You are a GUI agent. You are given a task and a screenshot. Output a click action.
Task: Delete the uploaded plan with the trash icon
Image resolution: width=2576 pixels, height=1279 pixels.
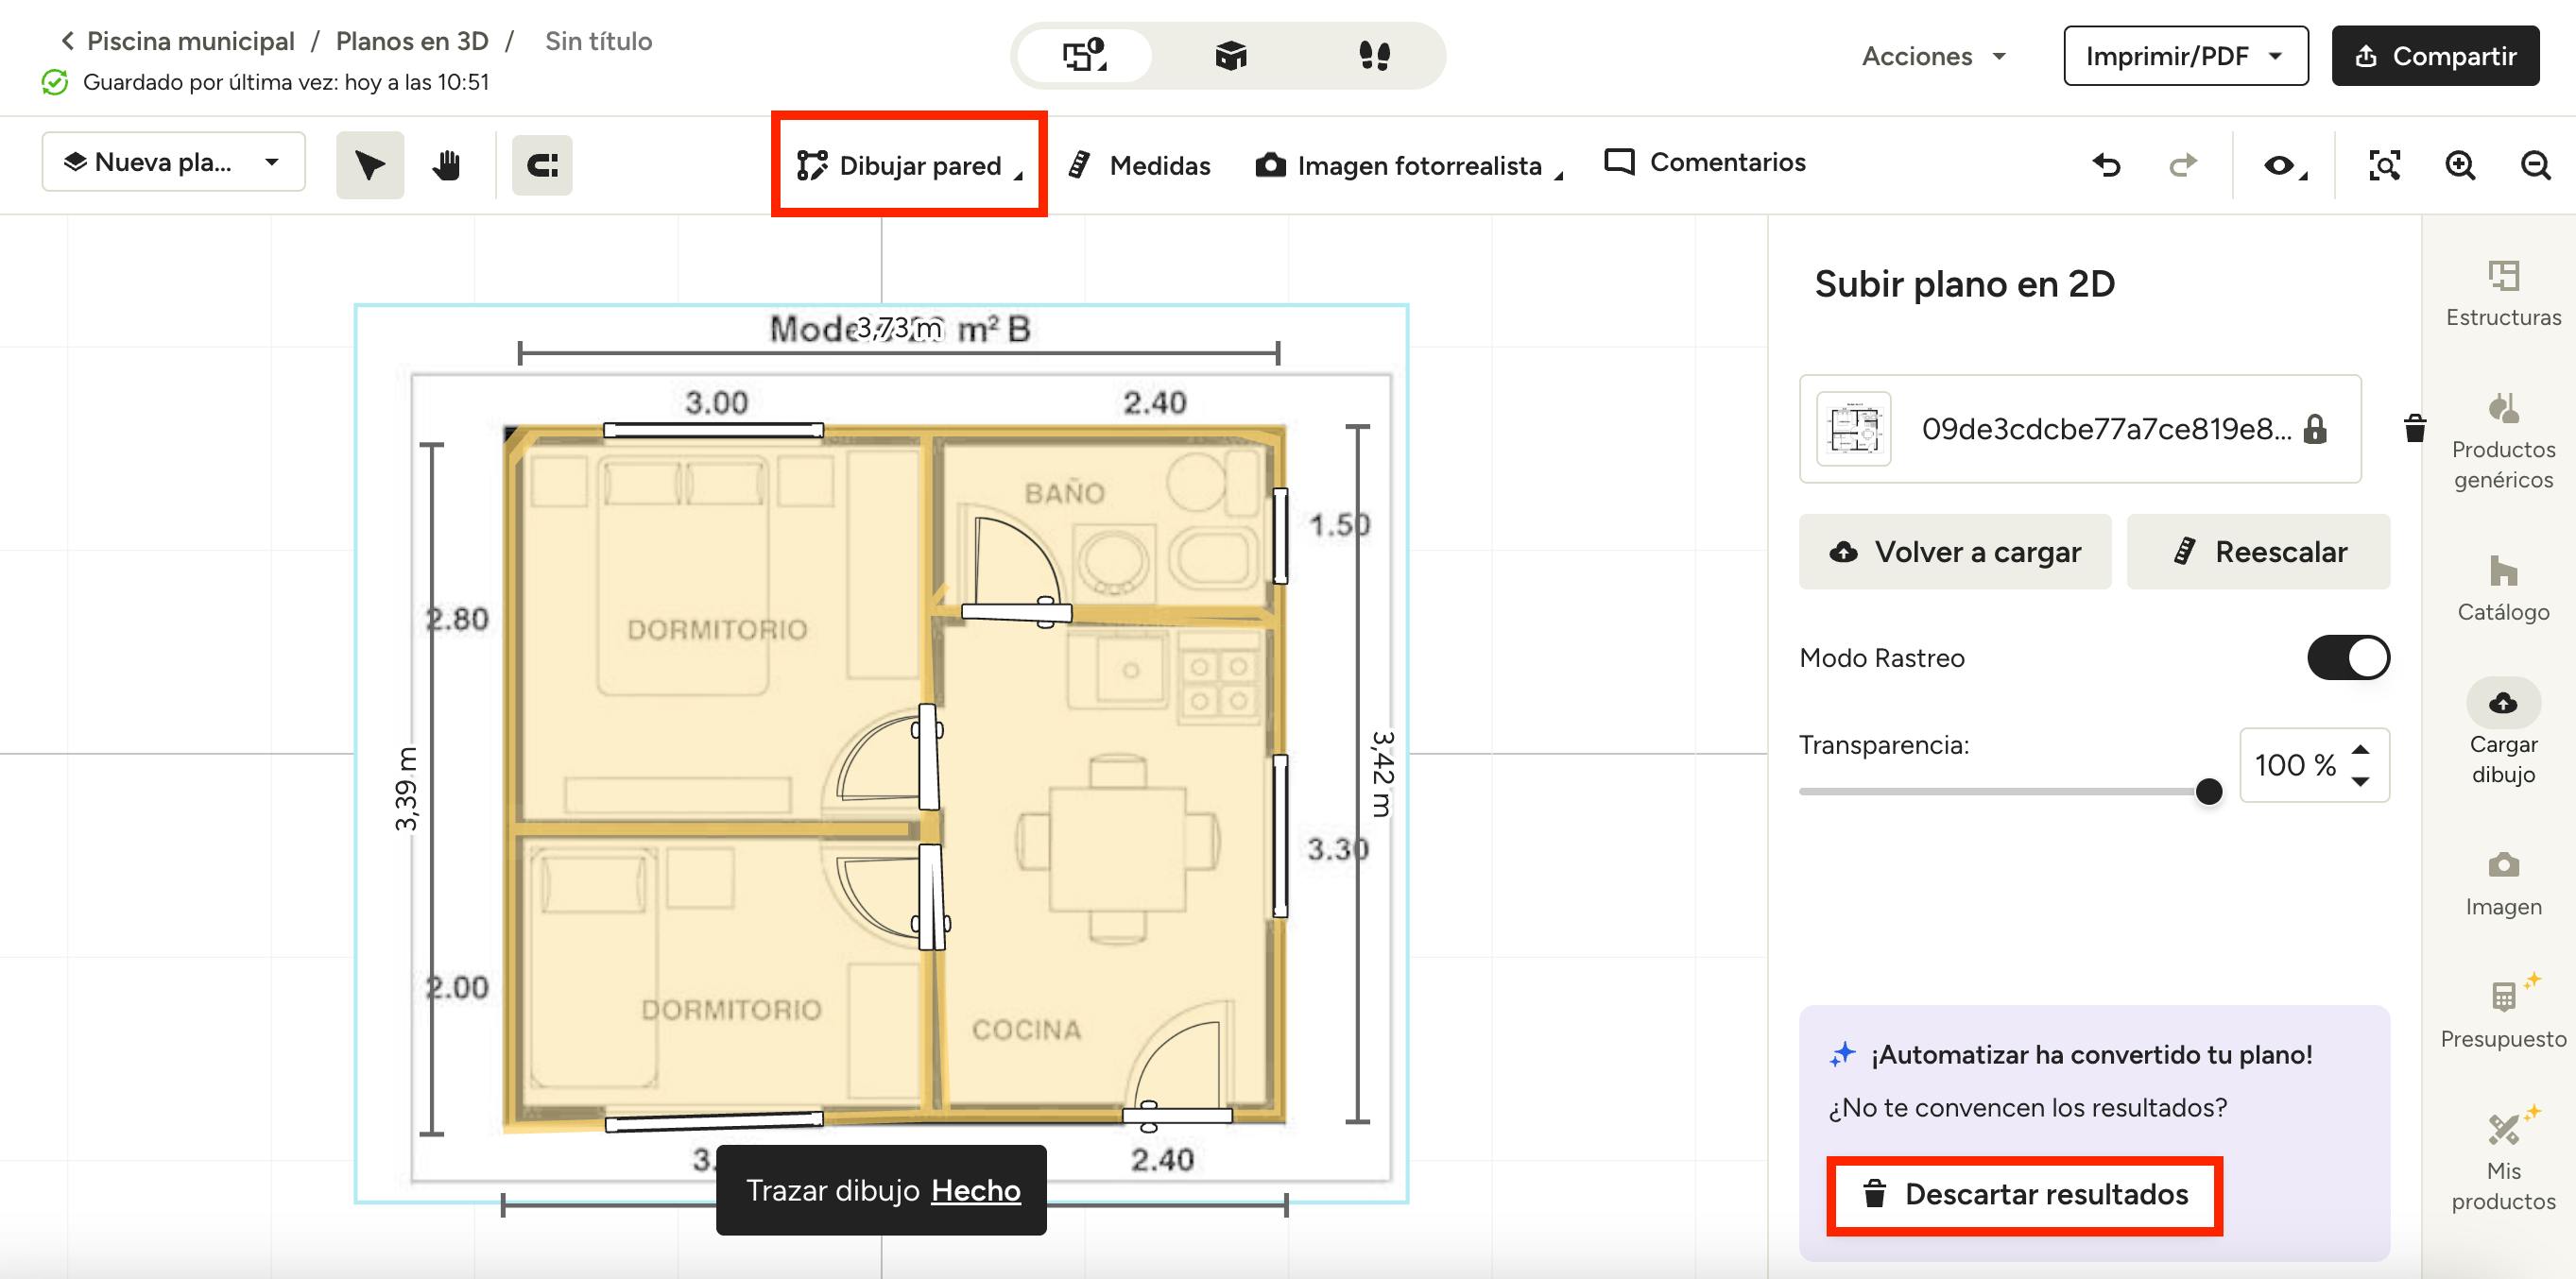coord(2414,428)
